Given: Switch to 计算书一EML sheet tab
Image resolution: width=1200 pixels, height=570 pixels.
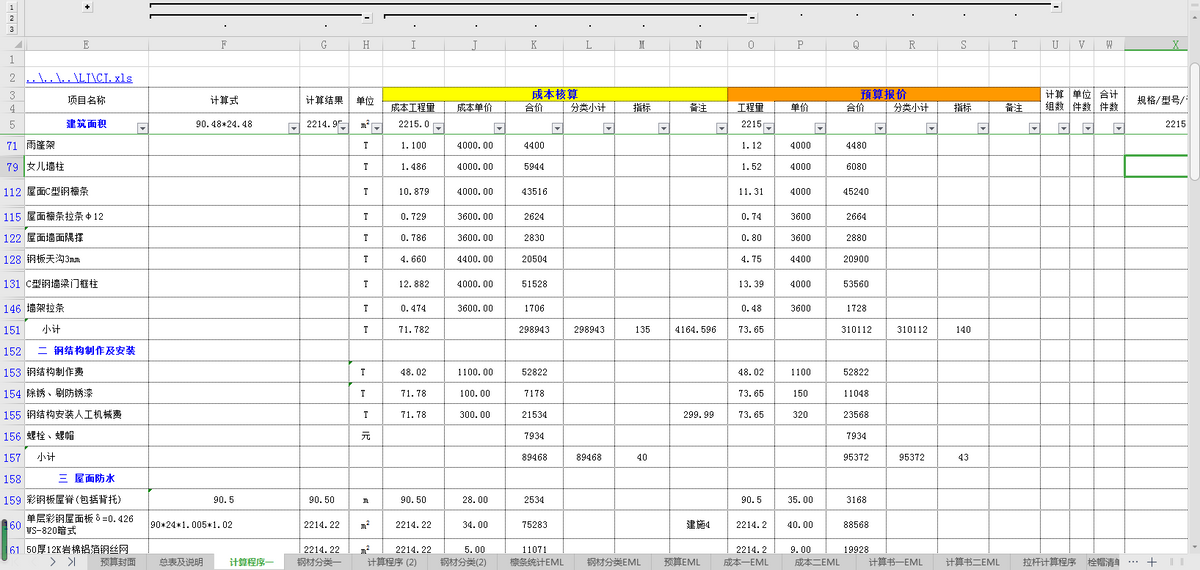Looking at the screenshot, I should tap(893, 562).
